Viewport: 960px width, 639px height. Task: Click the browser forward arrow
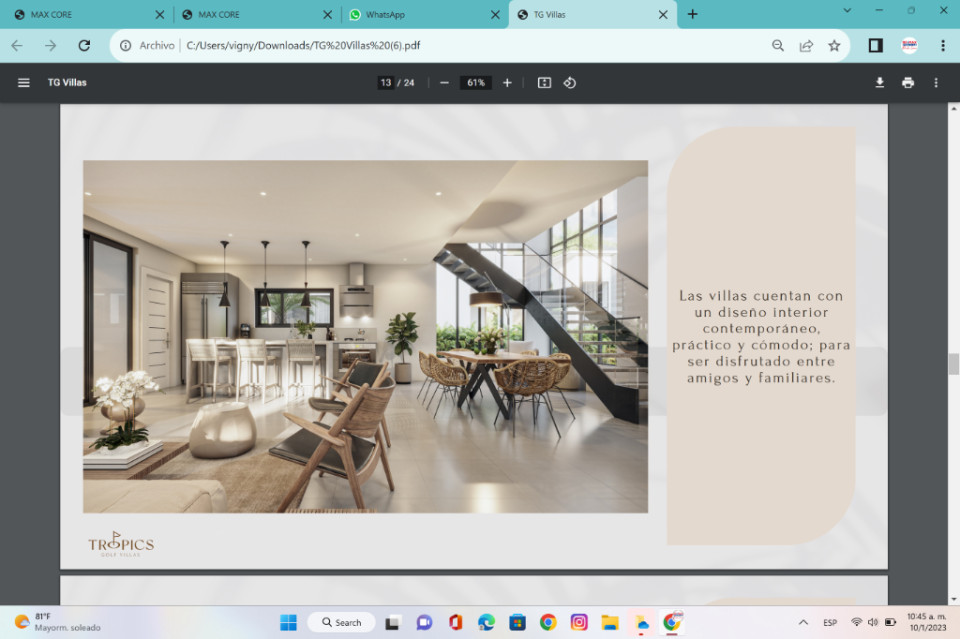(50, 45)
